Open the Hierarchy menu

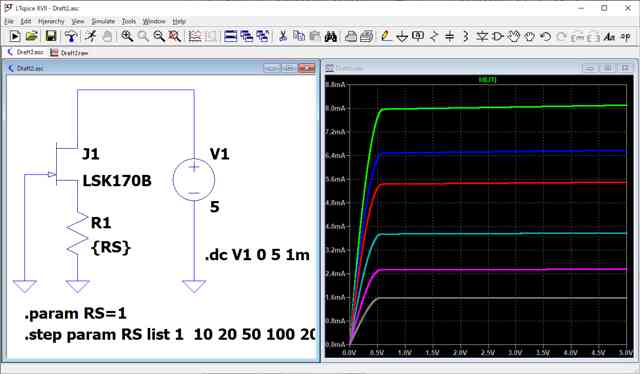point(51,21)
